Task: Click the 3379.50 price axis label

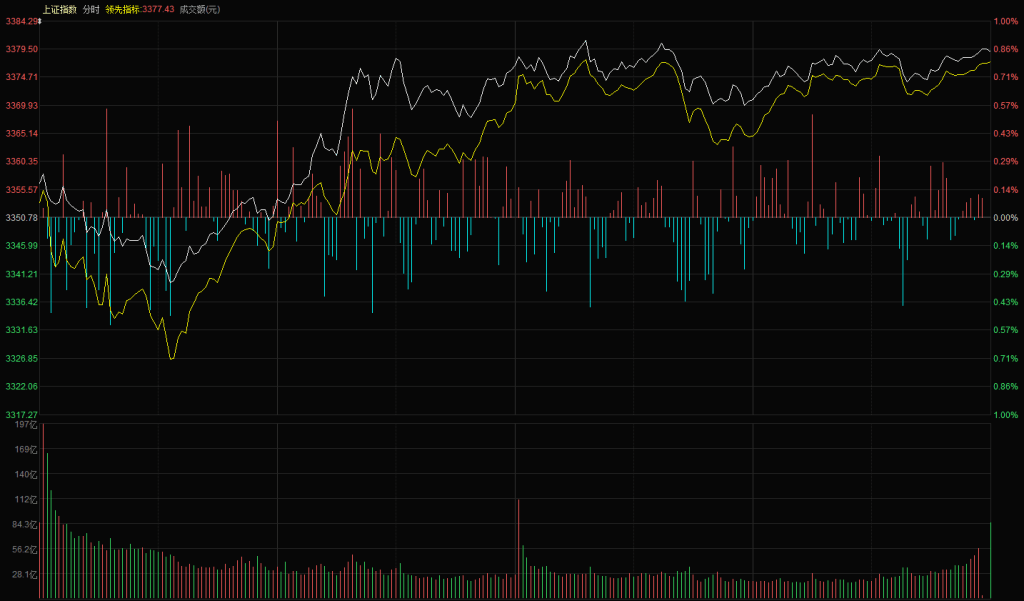Action: click(22, 49)
